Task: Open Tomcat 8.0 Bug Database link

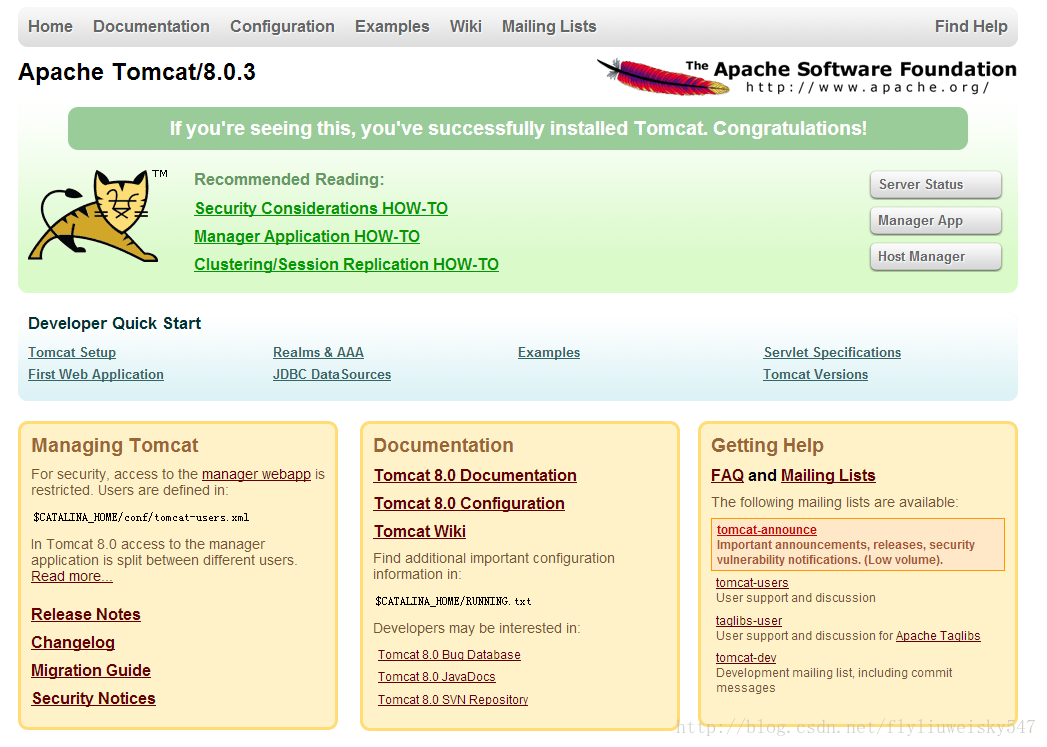Action: click(449, 655)
